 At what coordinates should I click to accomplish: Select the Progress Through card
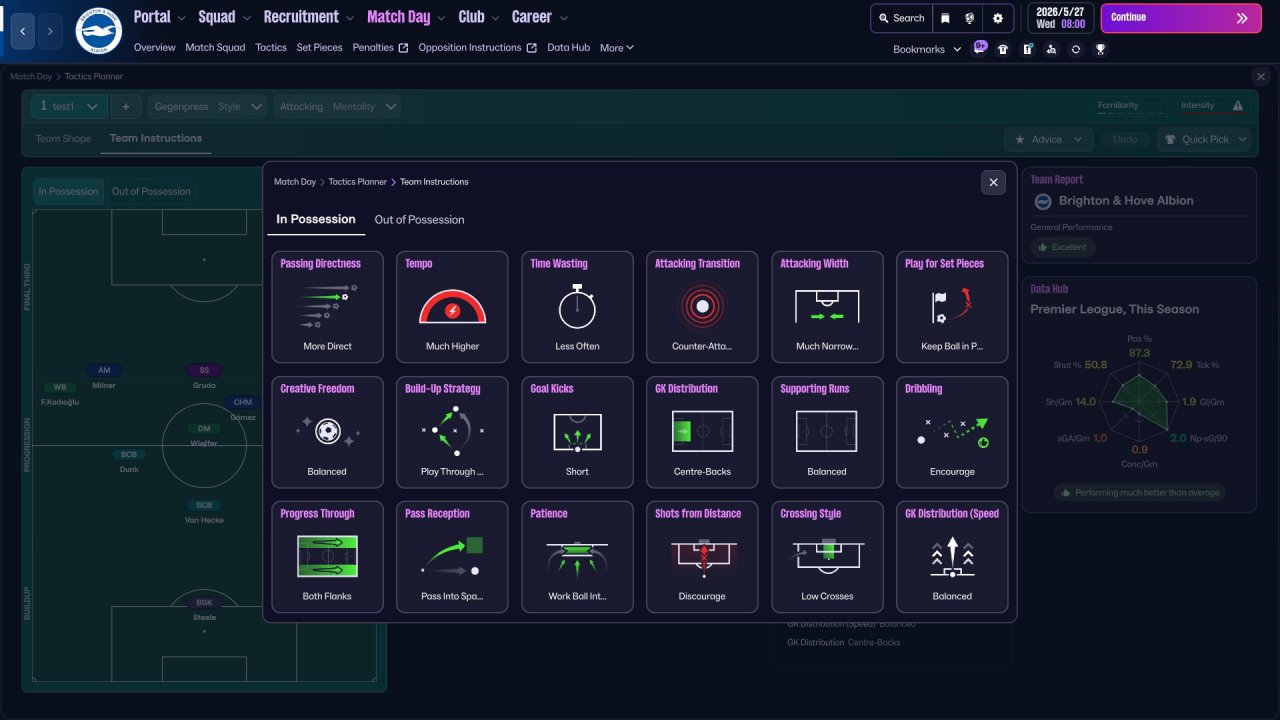click(327, 557)
